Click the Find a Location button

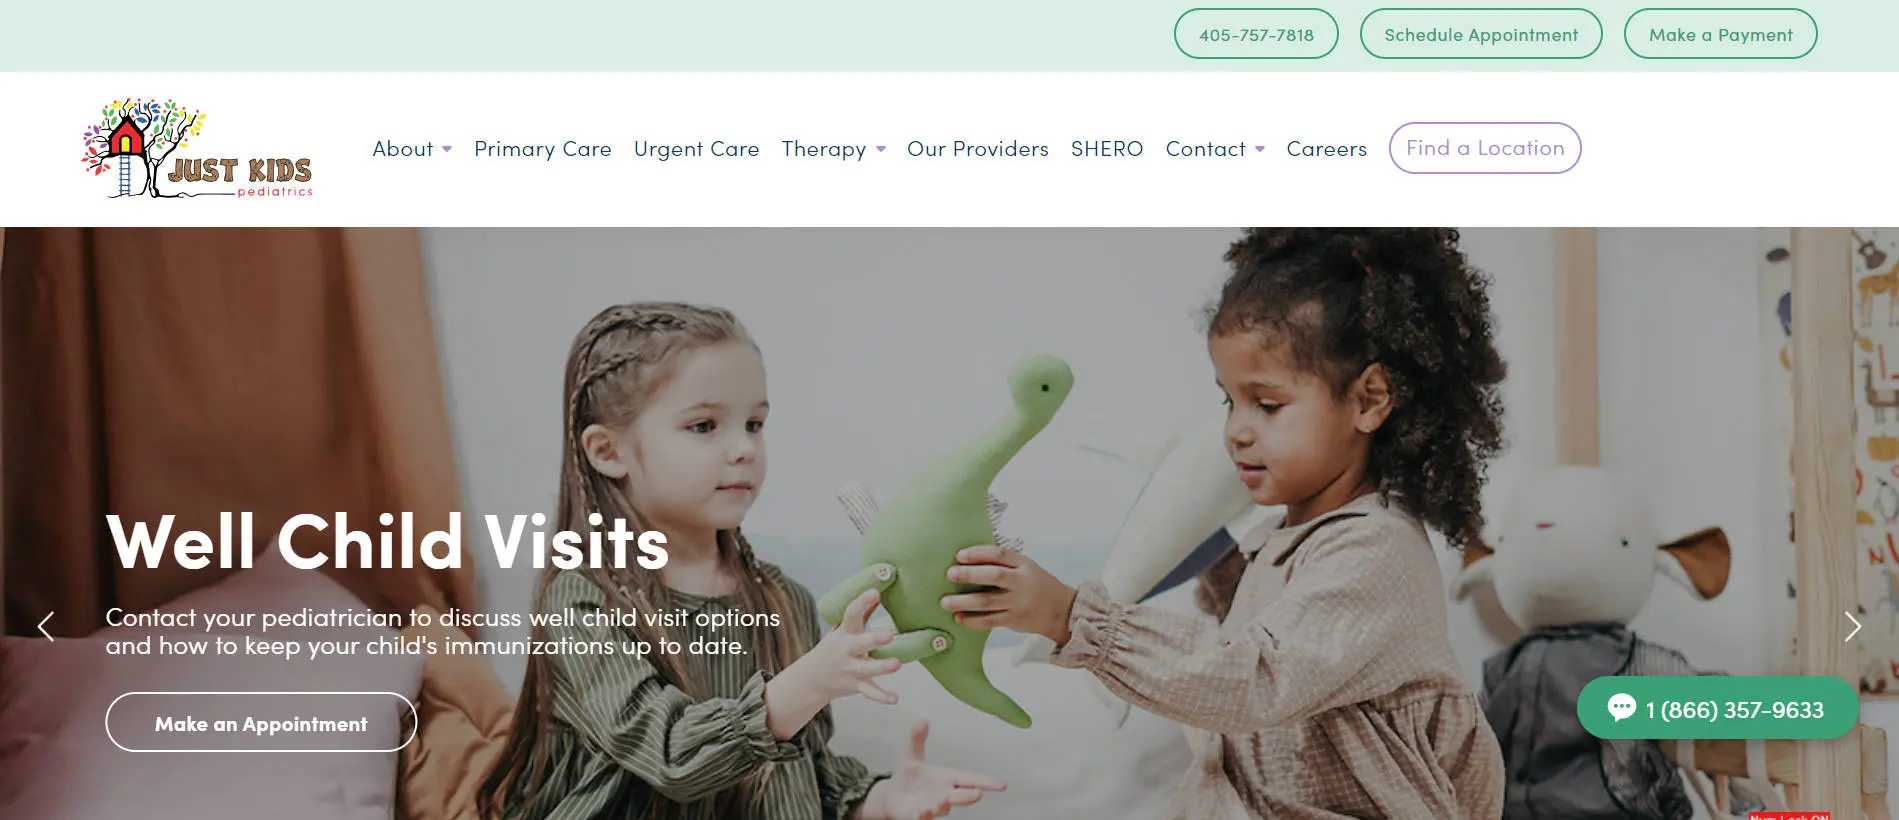[1485, 148]
